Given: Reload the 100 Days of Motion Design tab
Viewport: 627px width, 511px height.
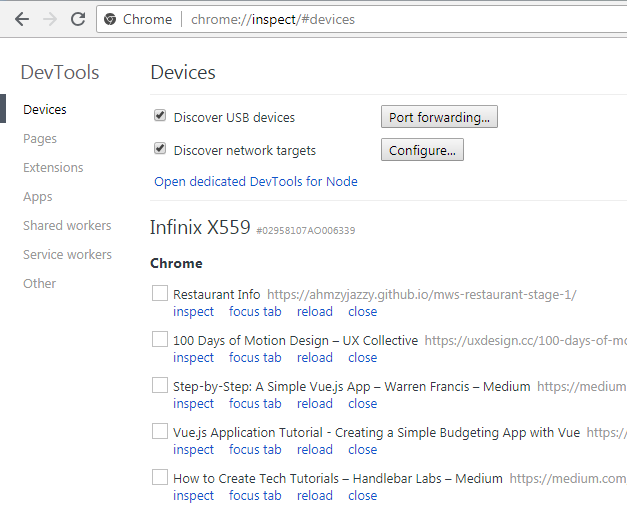Looking at the screenshot, I should [315, 357].
